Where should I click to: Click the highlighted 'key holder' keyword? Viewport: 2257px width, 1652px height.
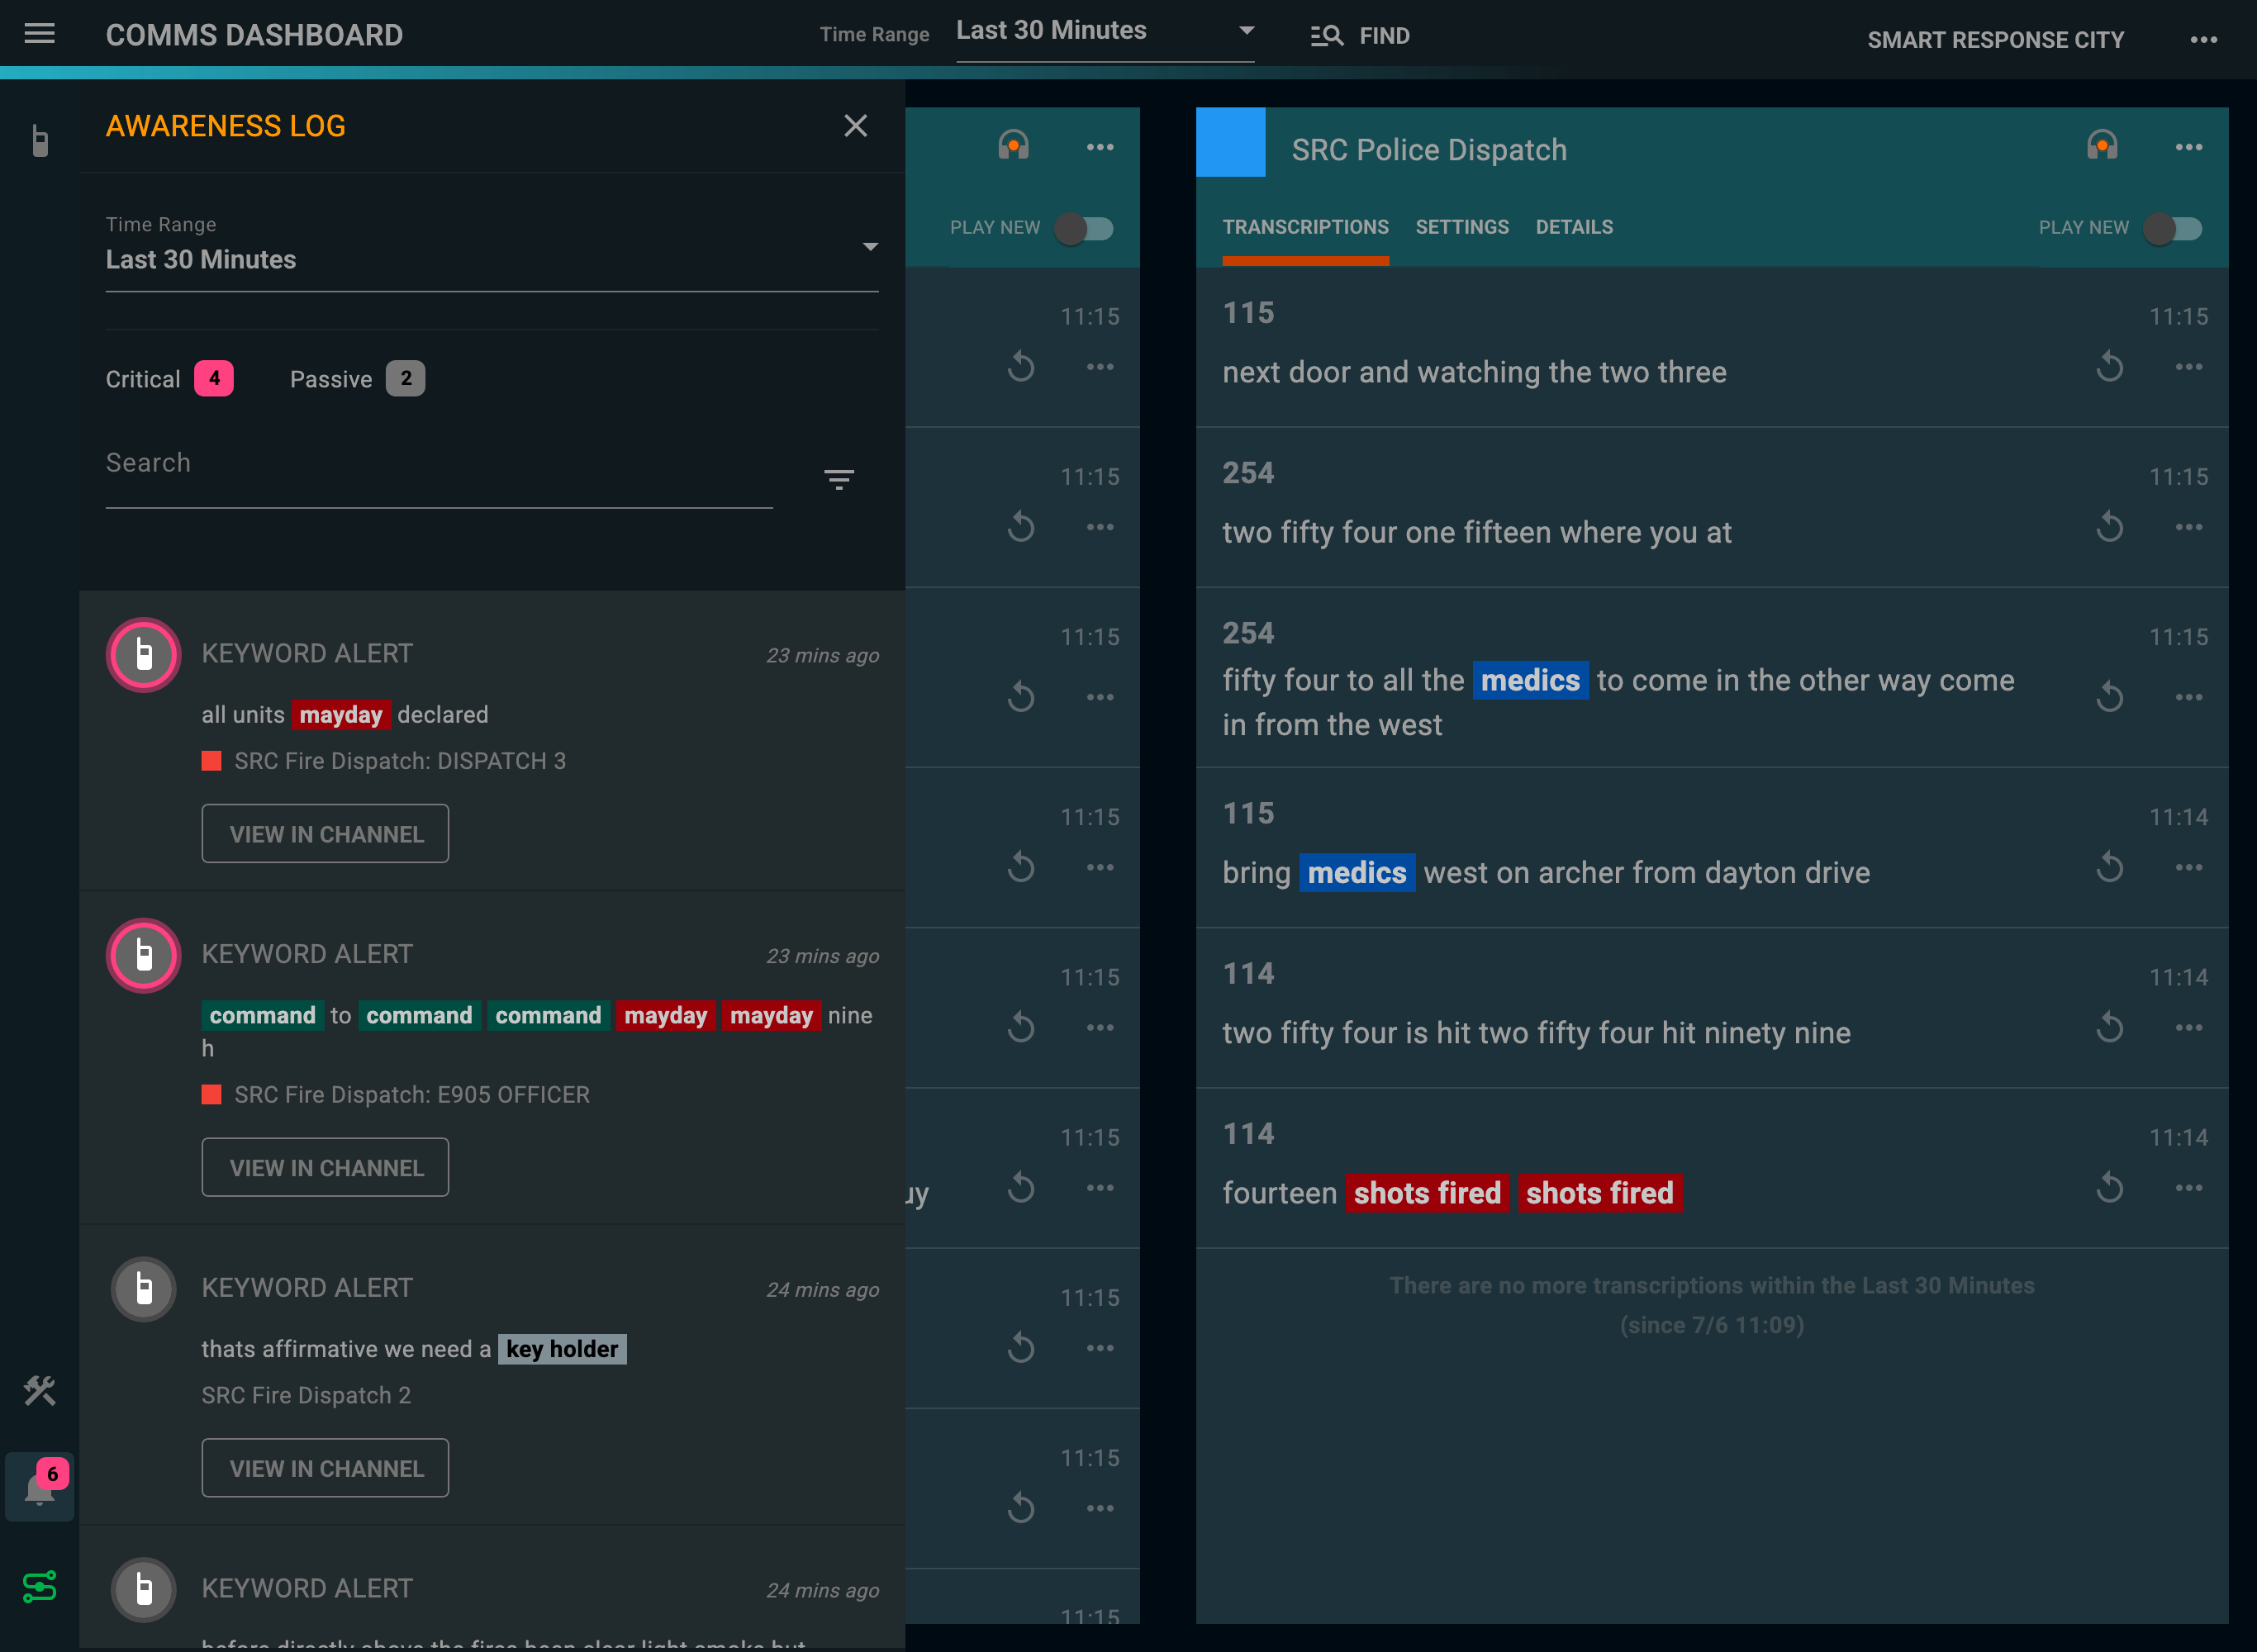pos(562,1349)
